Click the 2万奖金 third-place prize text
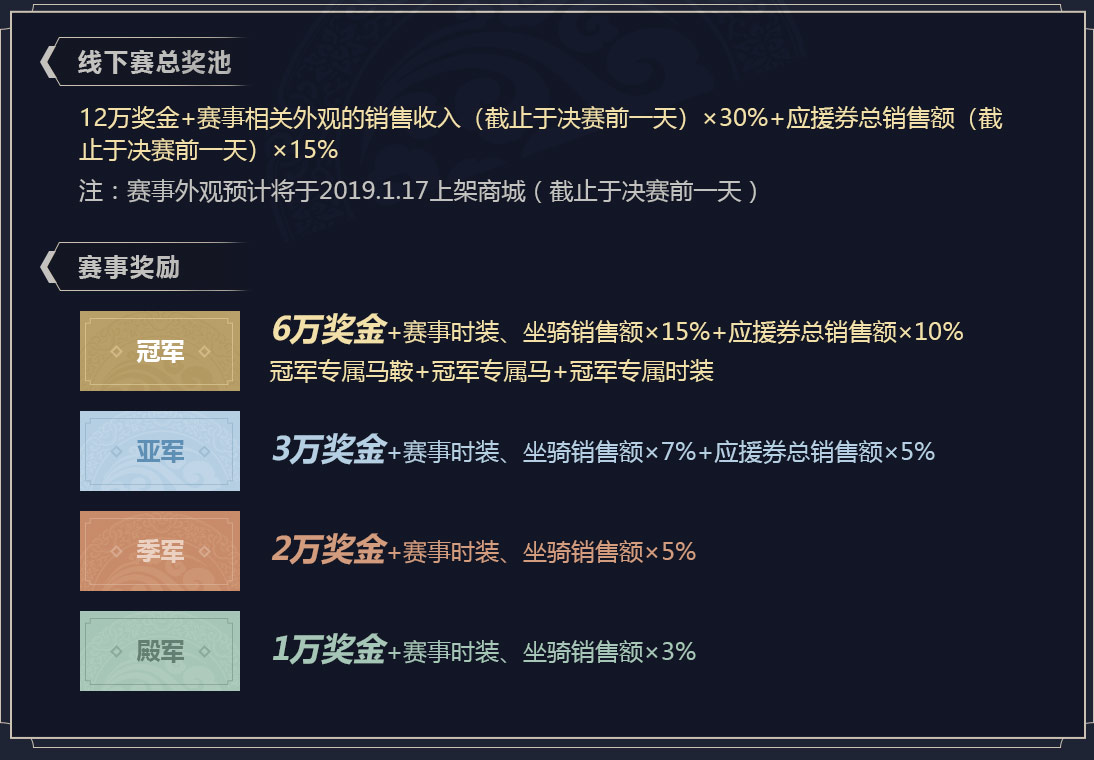Viewport: 1094px width, 760px height. [329, 549]
